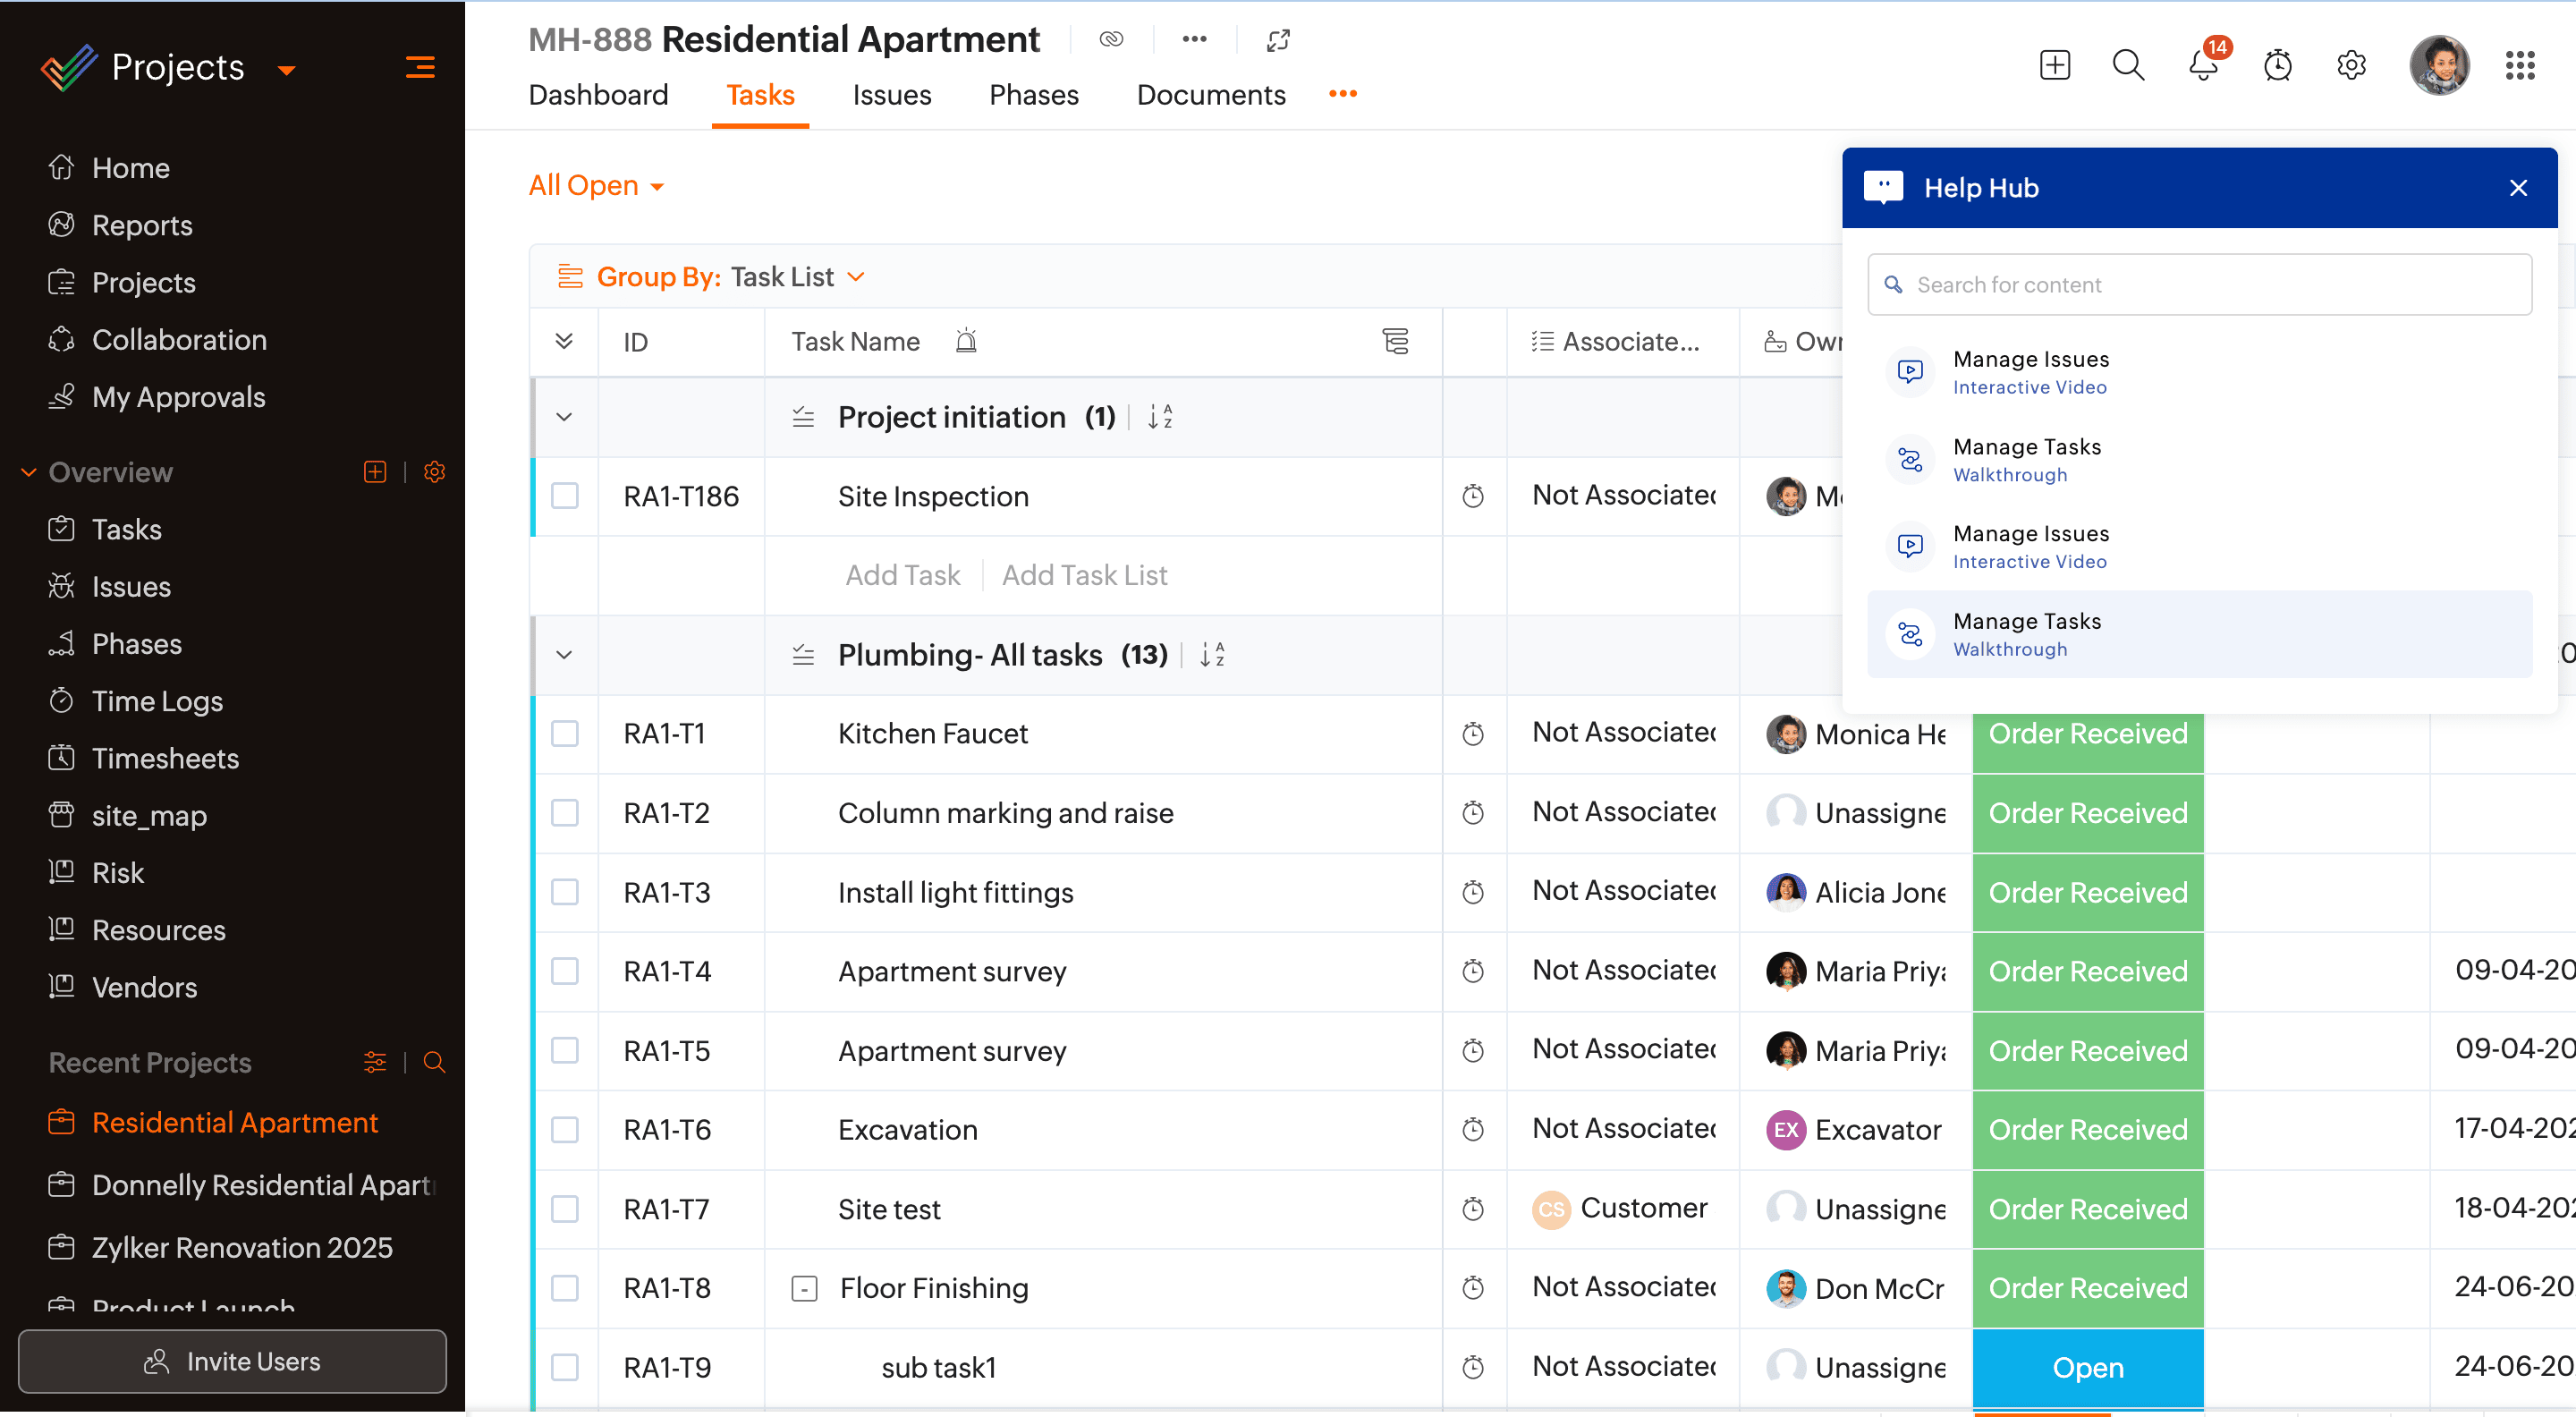Check the Site Inspection task checkbox

click(565, 496)
